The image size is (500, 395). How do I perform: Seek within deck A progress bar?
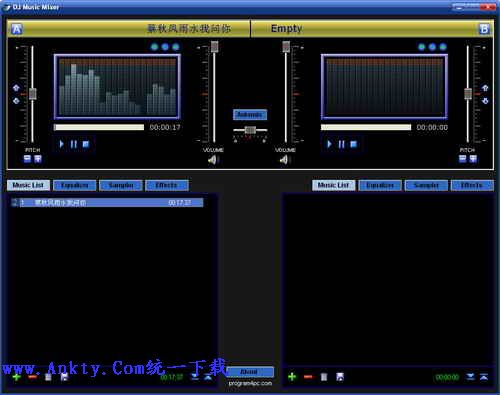click(x=99, y=127)
